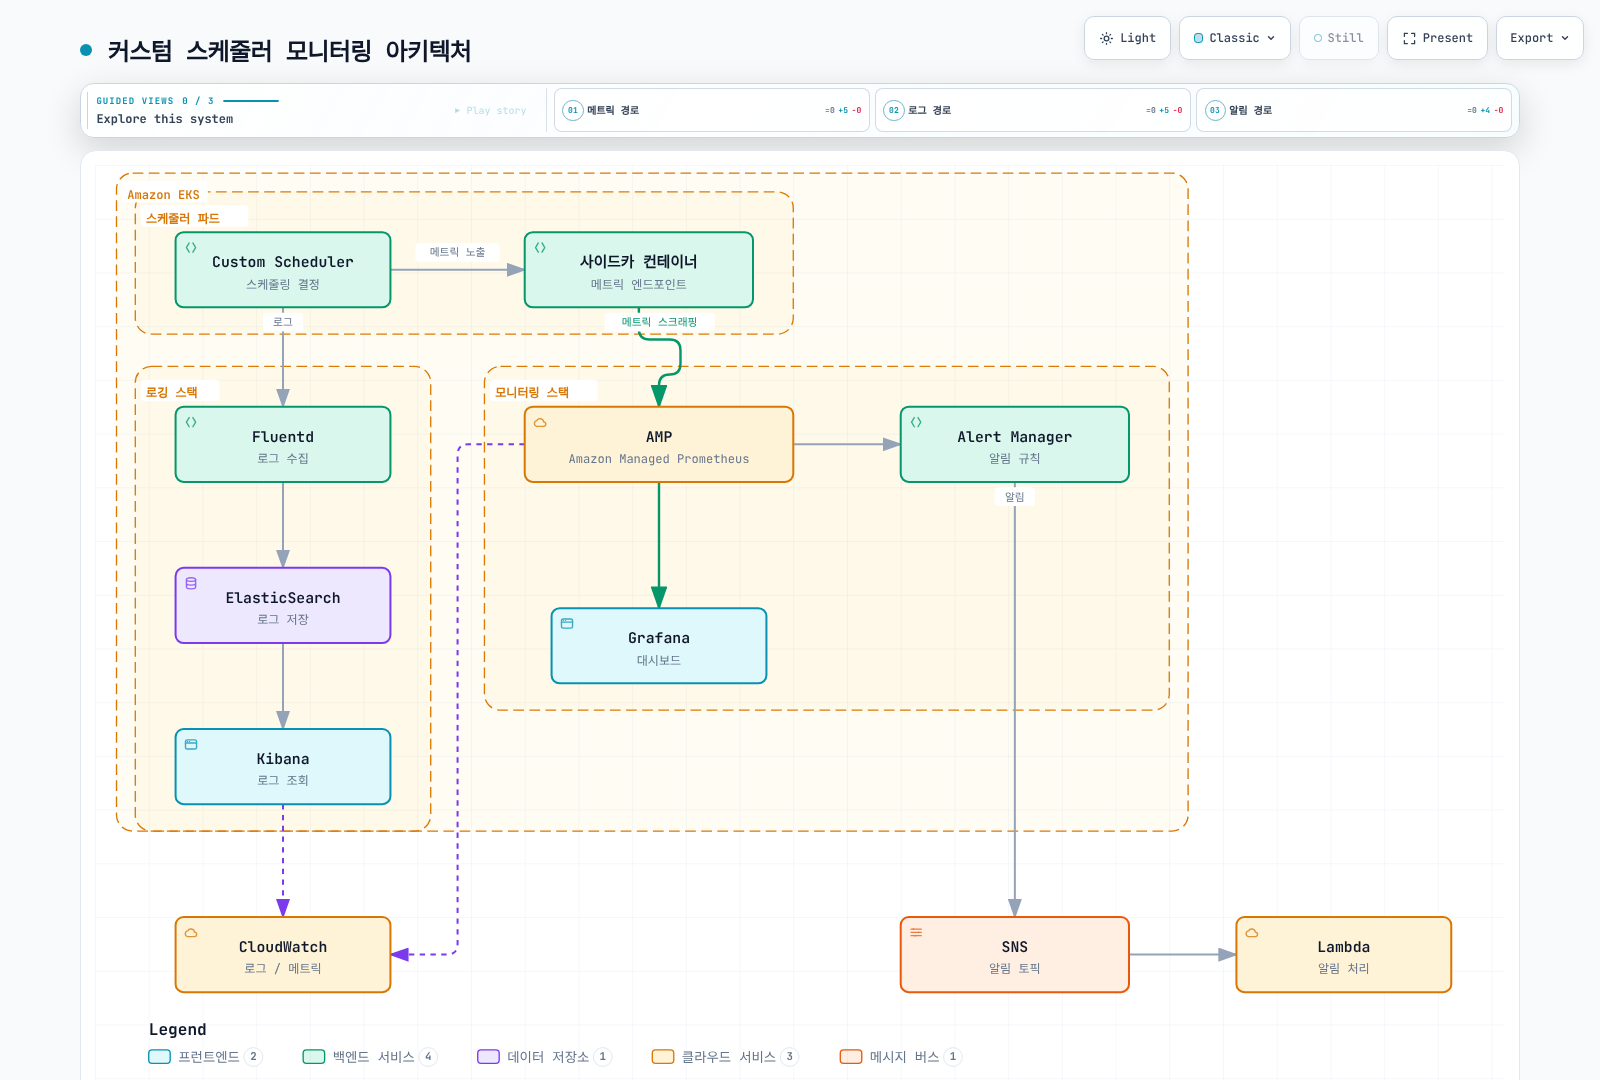Click the queue icon on SNS node
1600x1080 pixels.
(x=916, y=932)
